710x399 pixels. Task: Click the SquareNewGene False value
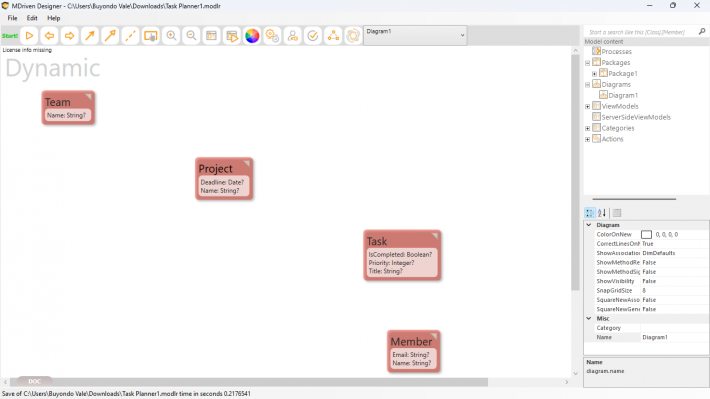pyautogui.click(x=674, y=309)
